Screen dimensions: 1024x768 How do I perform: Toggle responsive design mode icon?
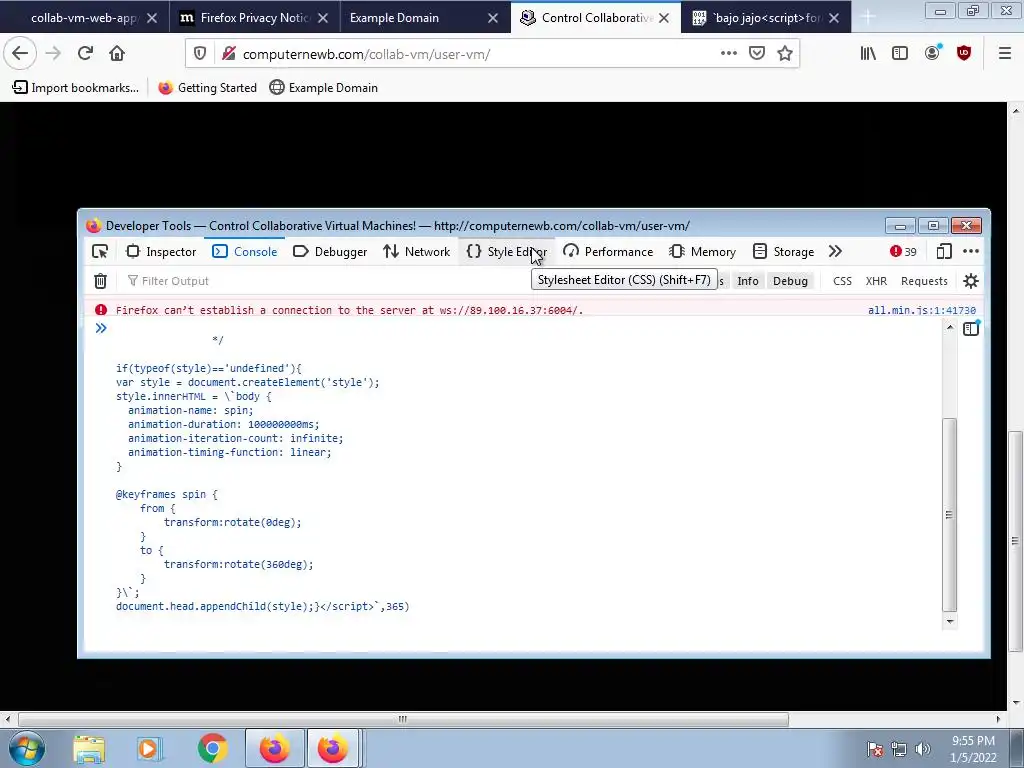(x=944, y=251)
